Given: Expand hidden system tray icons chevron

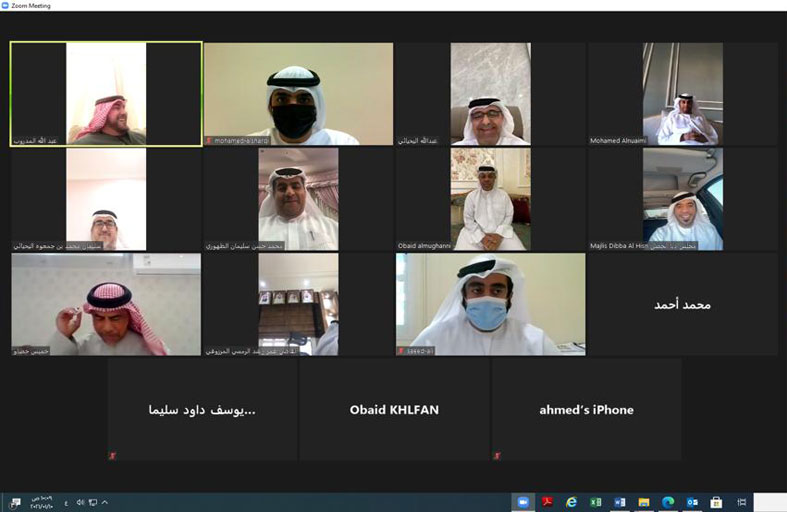Looking at the screenshot, I should (104, 502).
